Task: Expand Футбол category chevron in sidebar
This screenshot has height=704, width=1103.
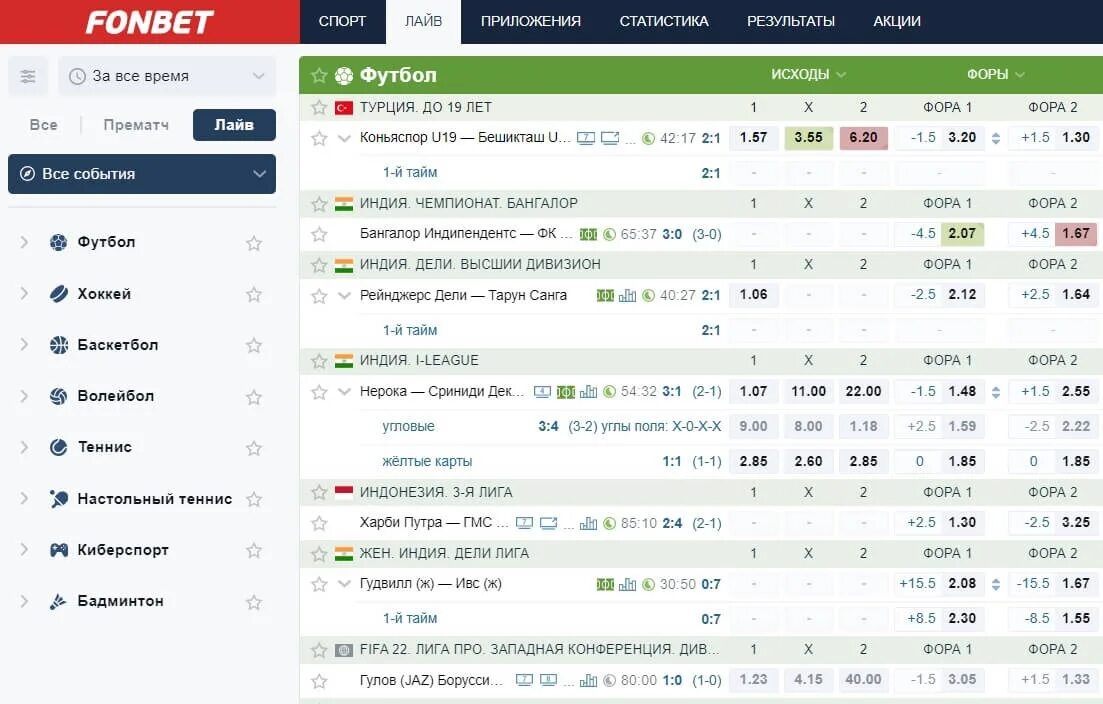Action: (x=25, y=242)
